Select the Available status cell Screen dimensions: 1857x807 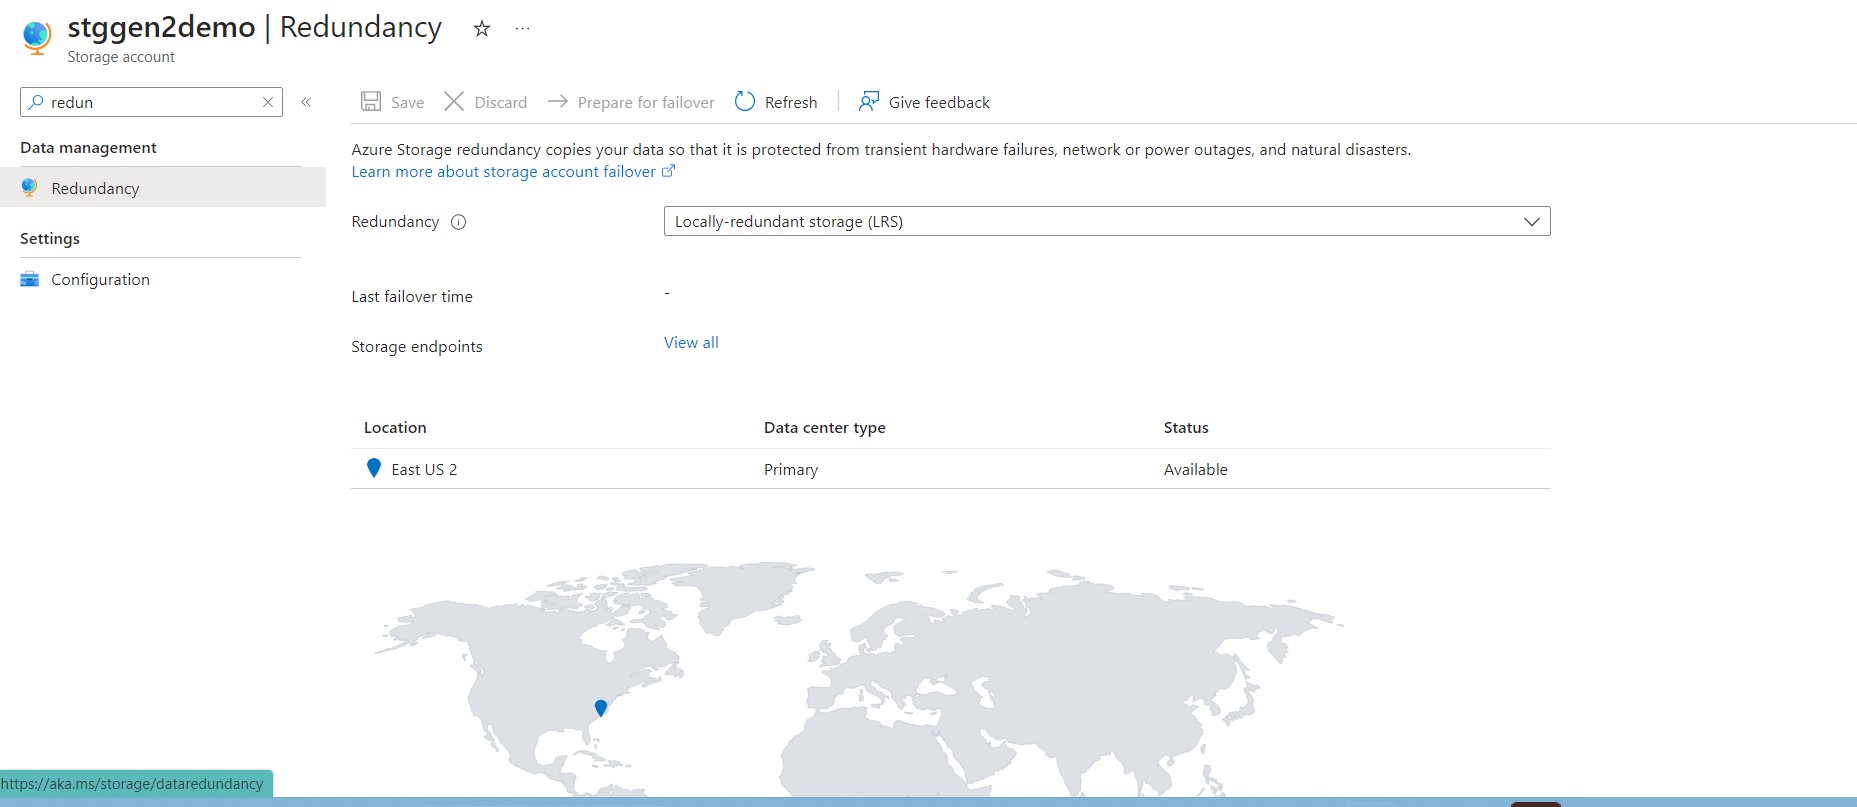click(1195, 469)
